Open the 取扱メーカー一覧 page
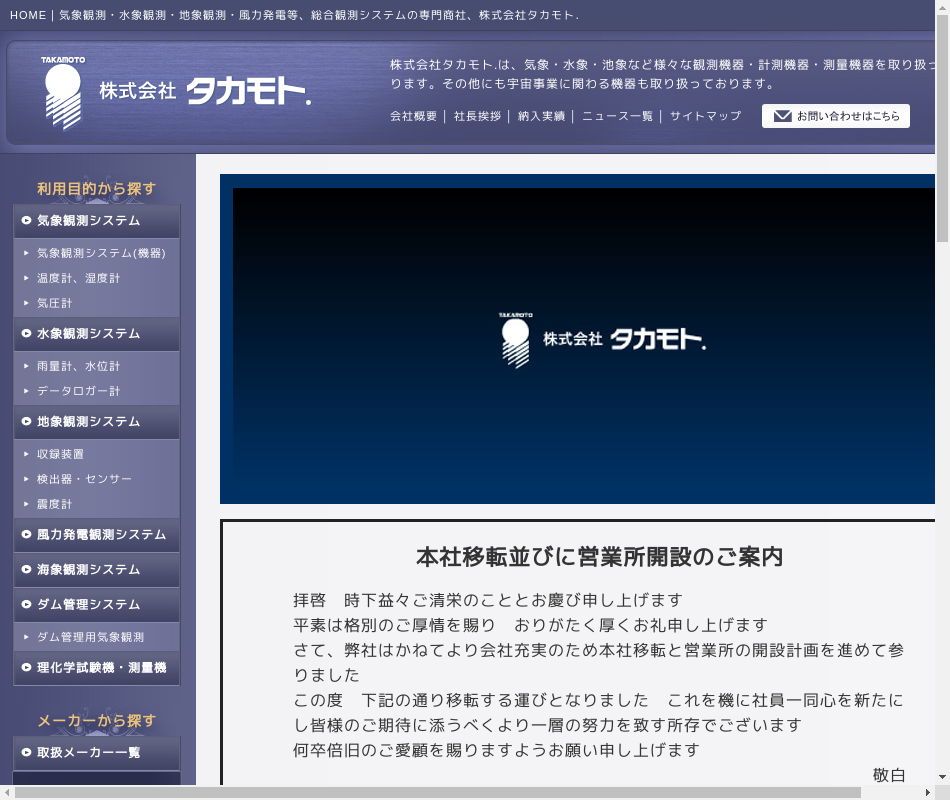Image resolution: width=950 pixels, height=800 pixels. [x=96, y=752]
